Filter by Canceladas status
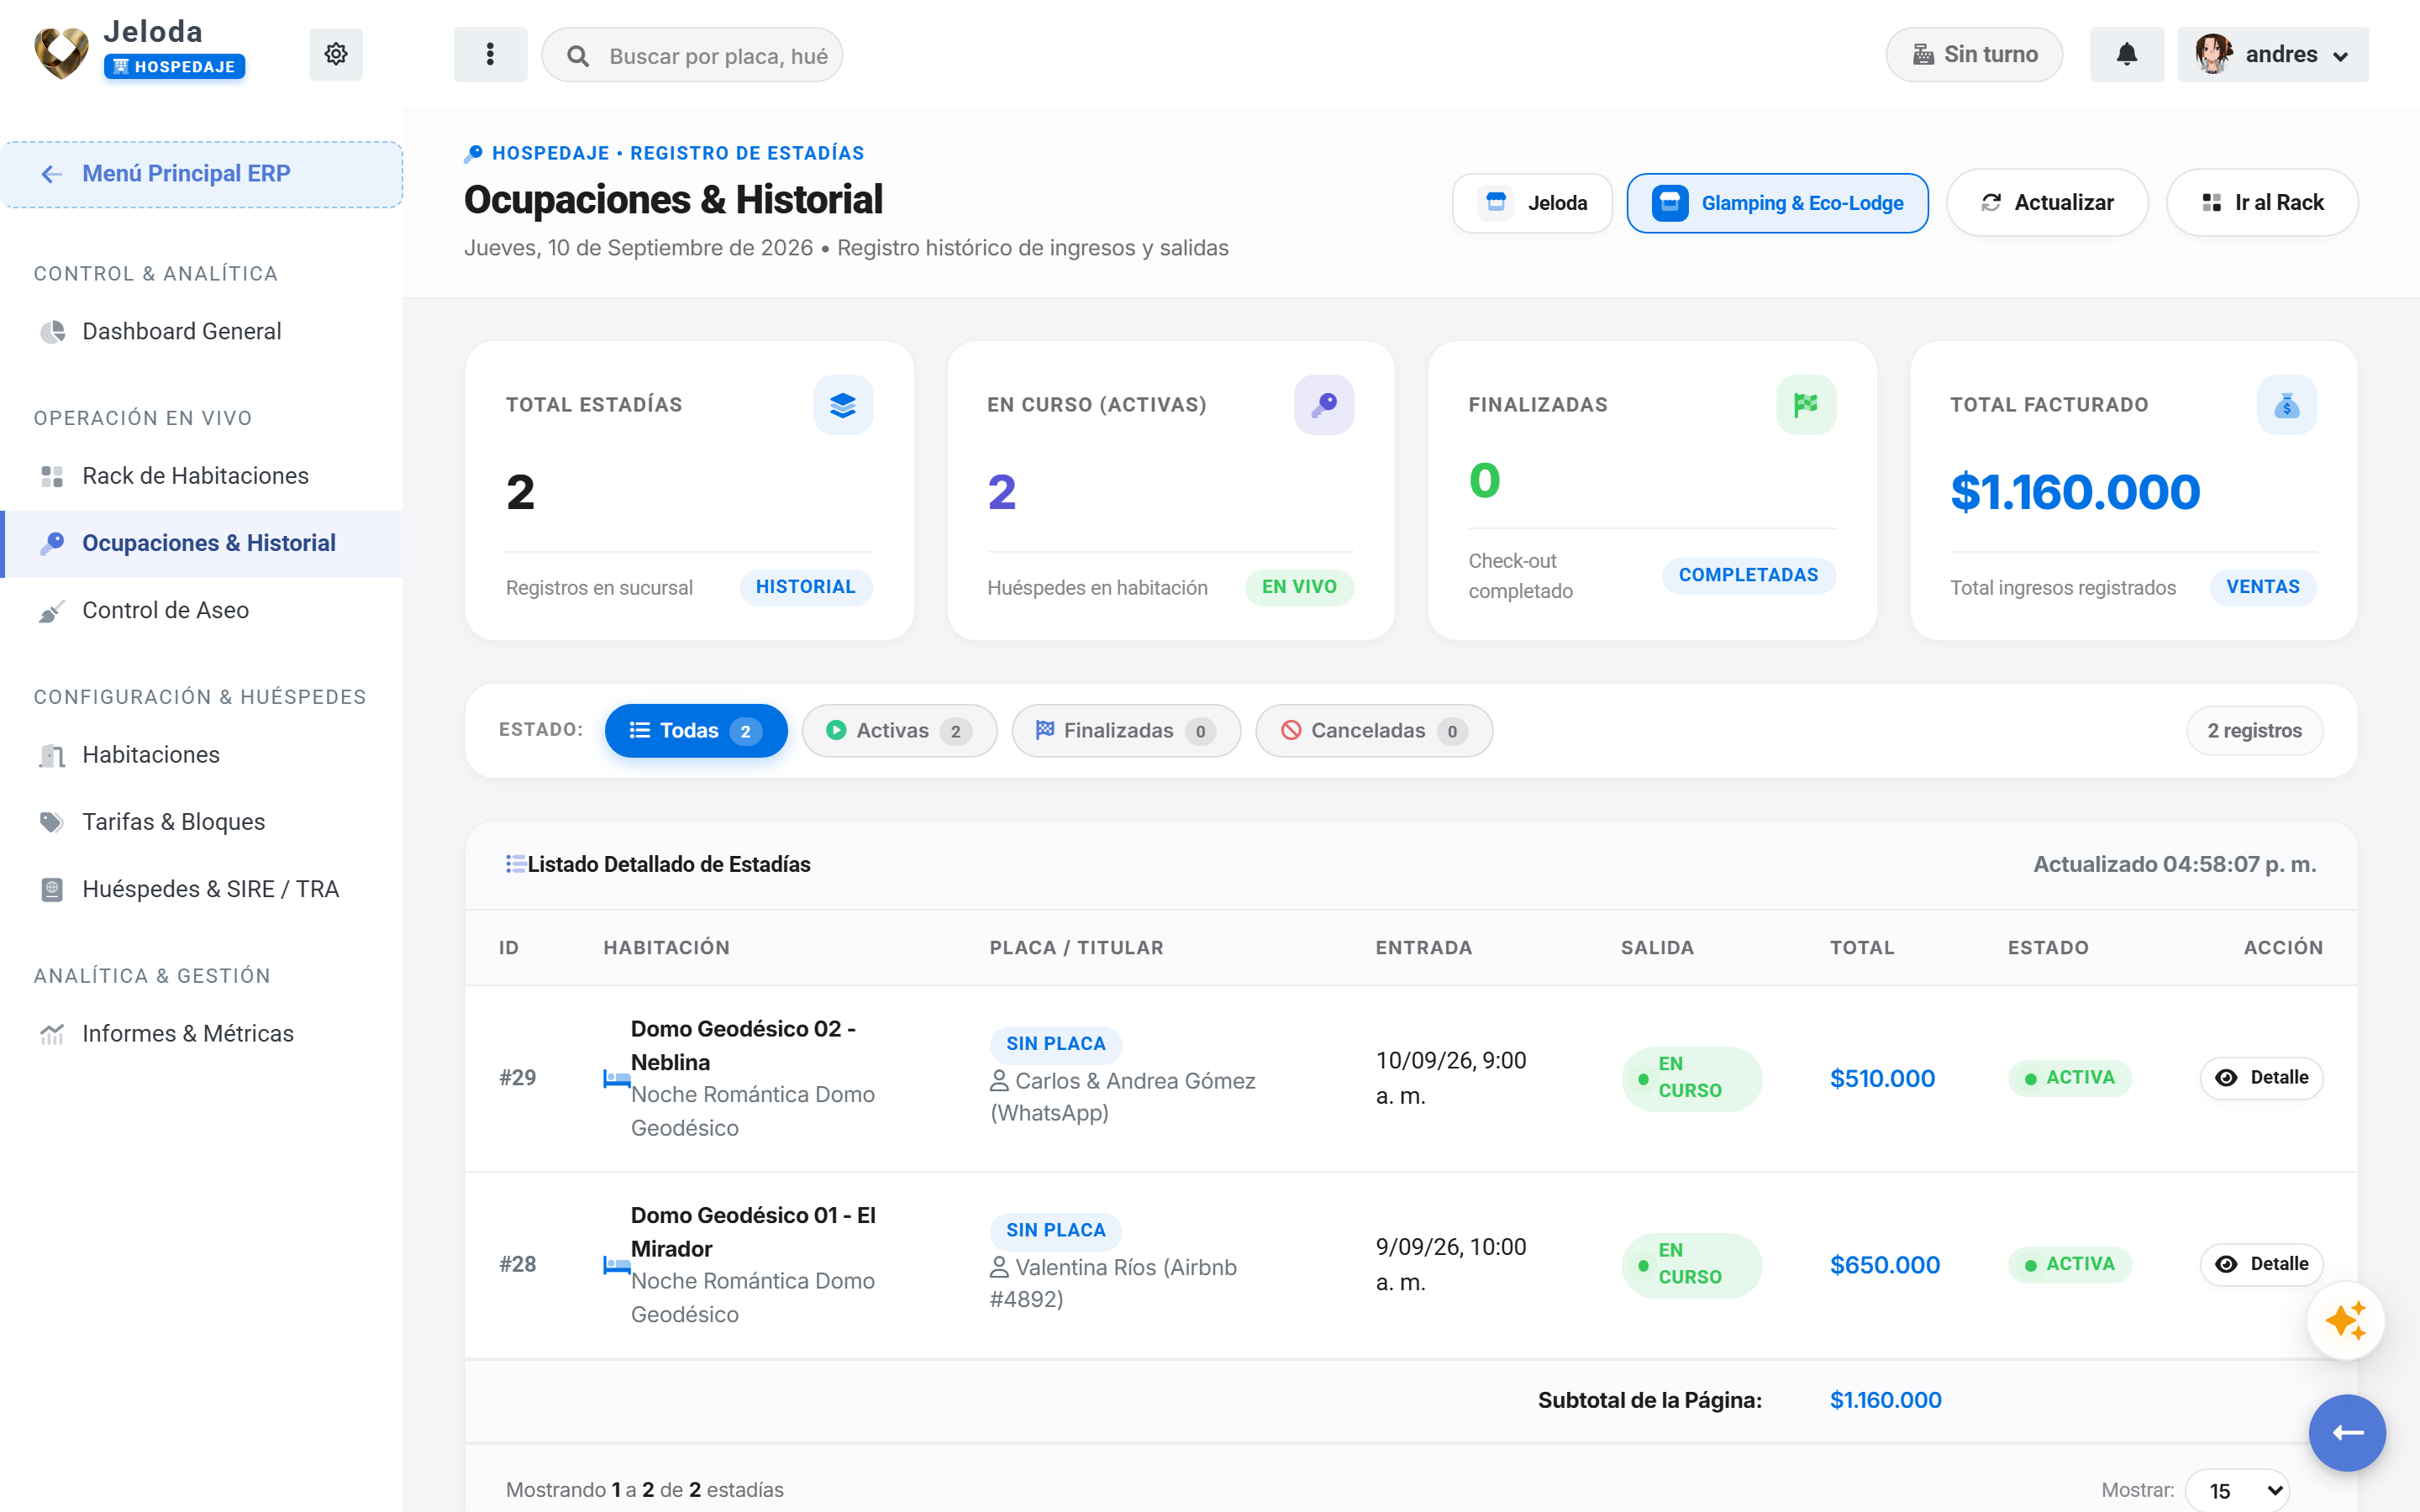2420x1512 pixels. point(1374,731)
